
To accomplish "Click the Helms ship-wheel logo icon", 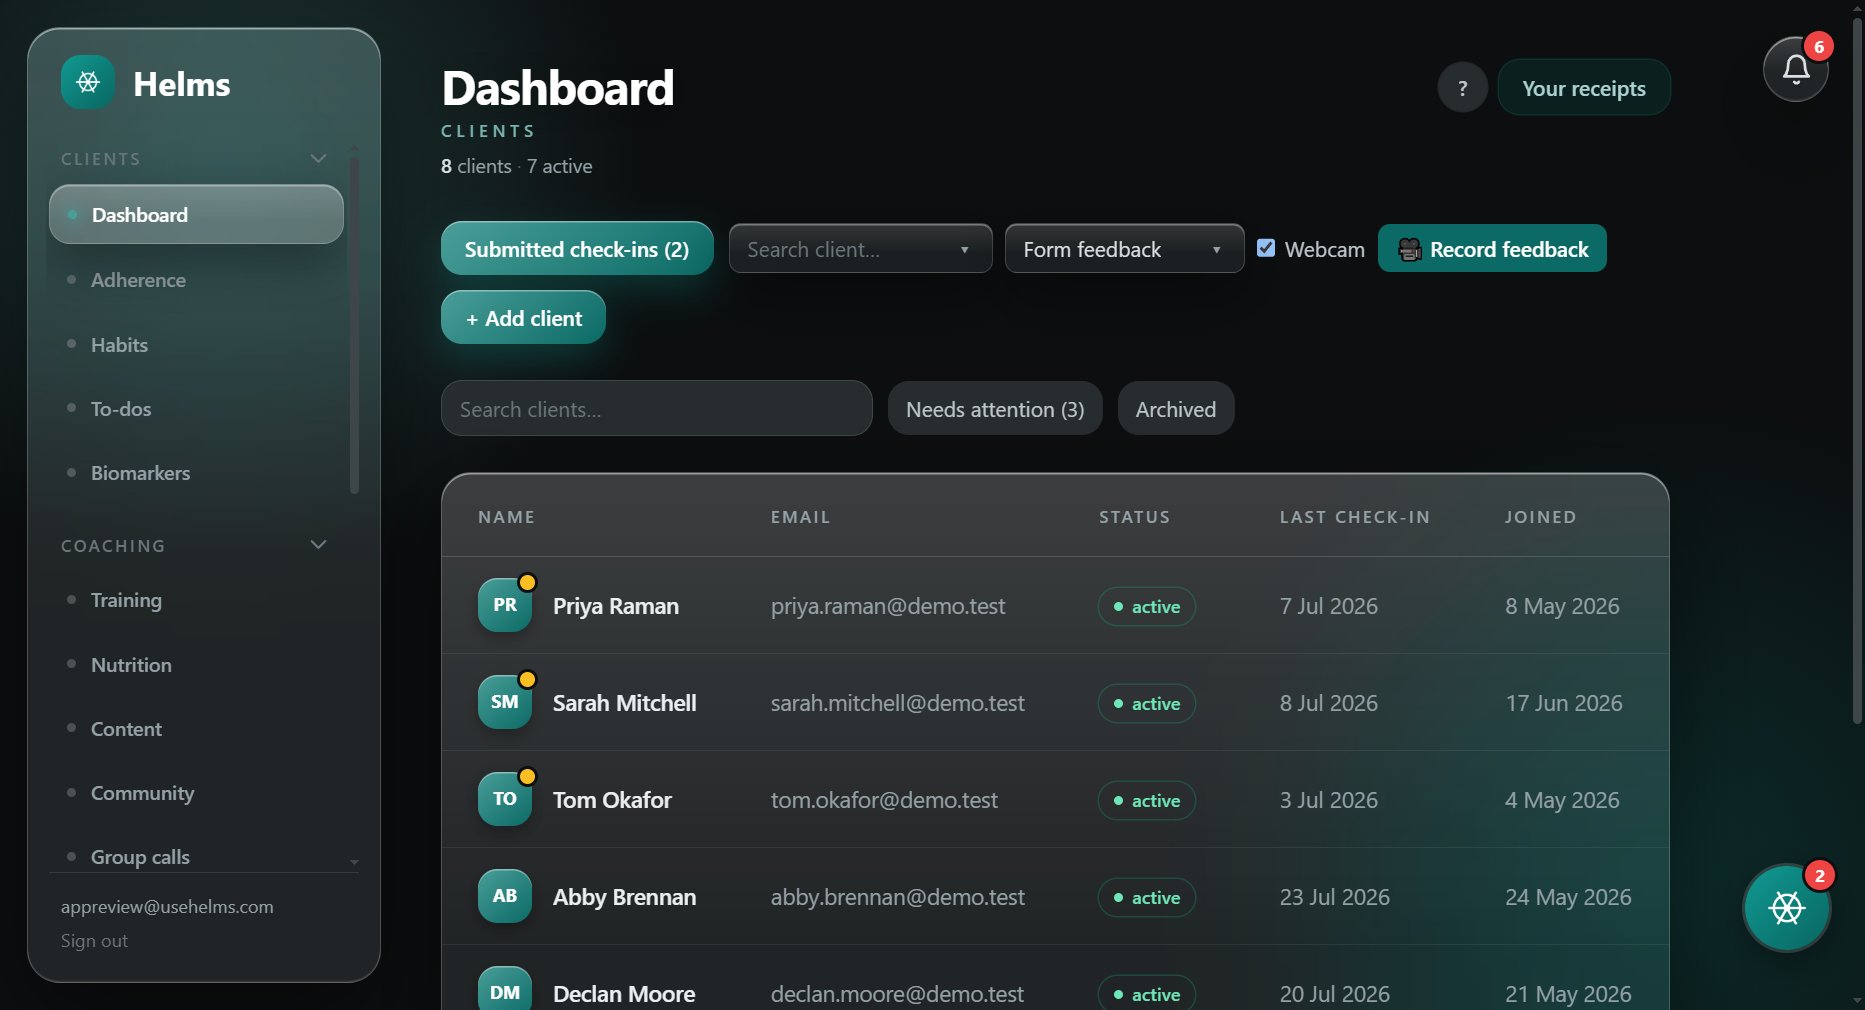I will 88,82.
